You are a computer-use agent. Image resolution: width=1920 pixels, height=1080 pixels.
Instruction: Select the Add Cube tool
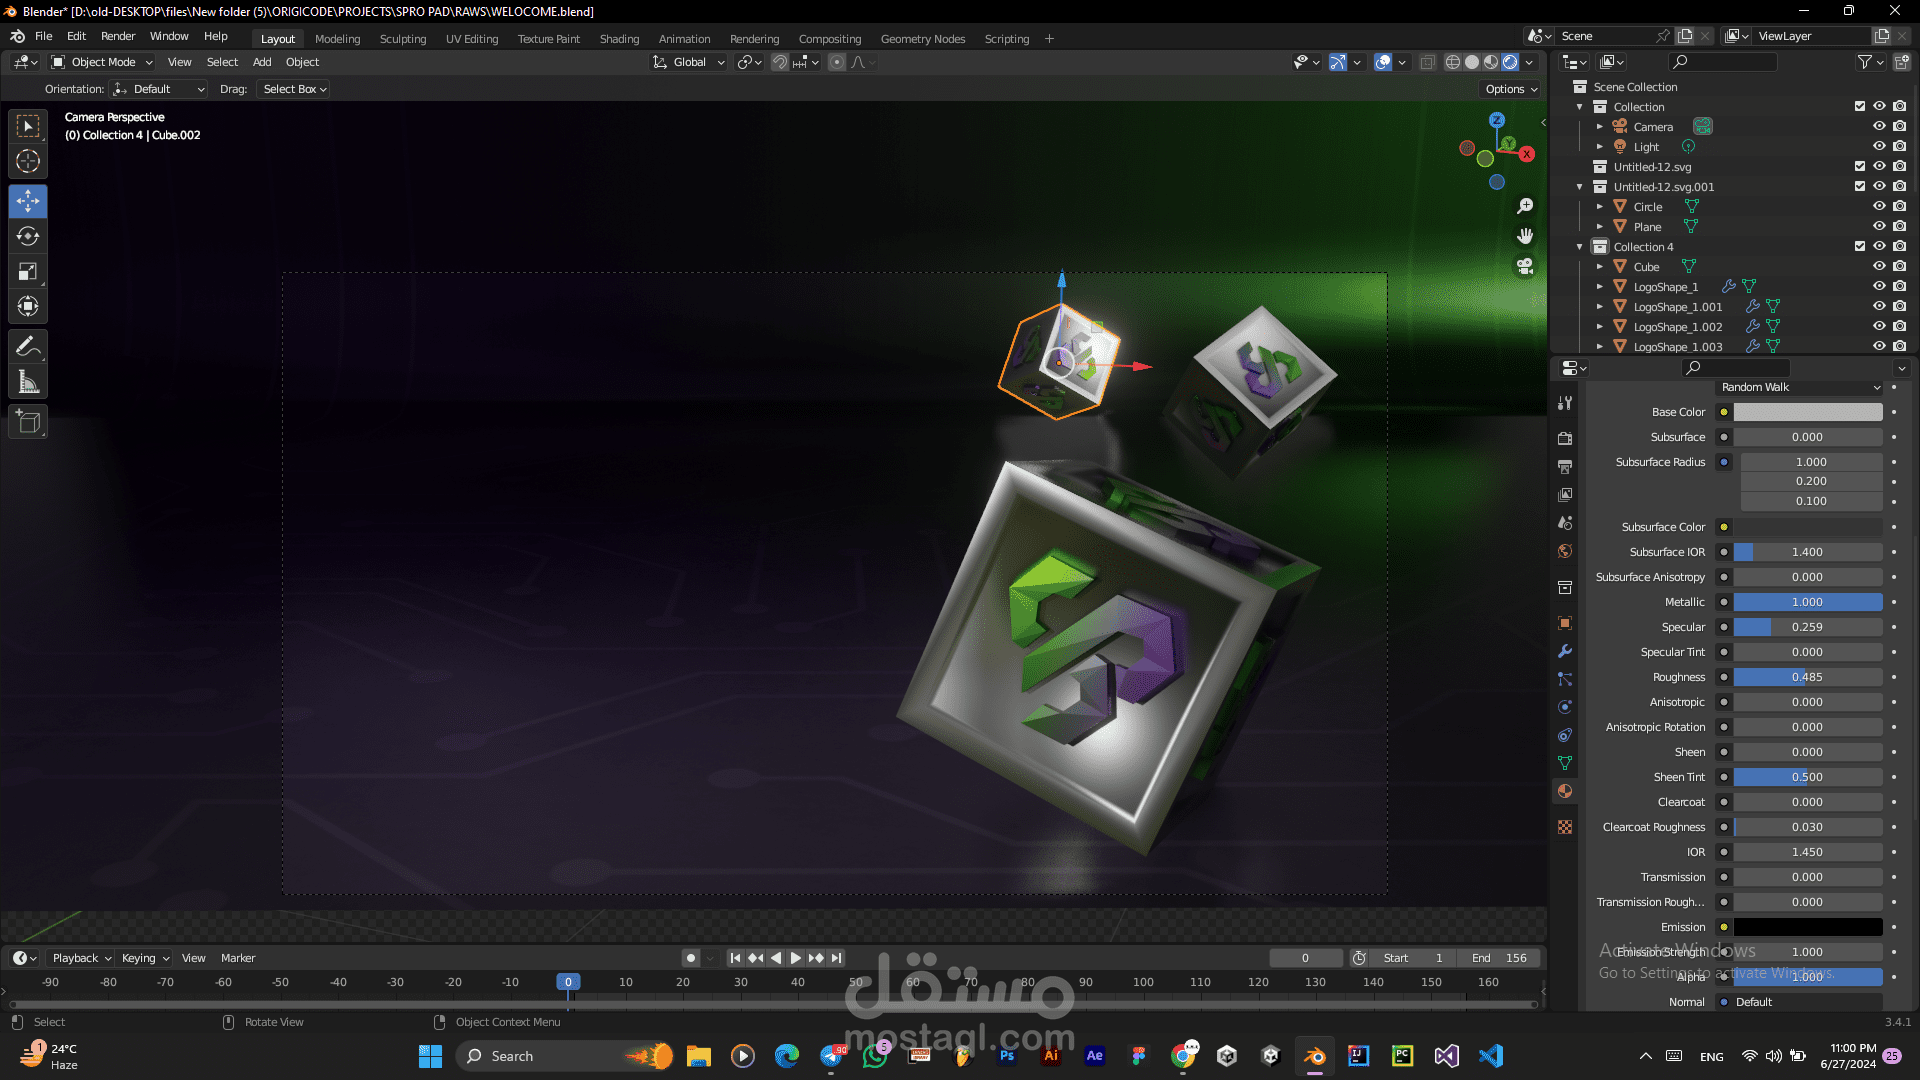tap(28, 422)
